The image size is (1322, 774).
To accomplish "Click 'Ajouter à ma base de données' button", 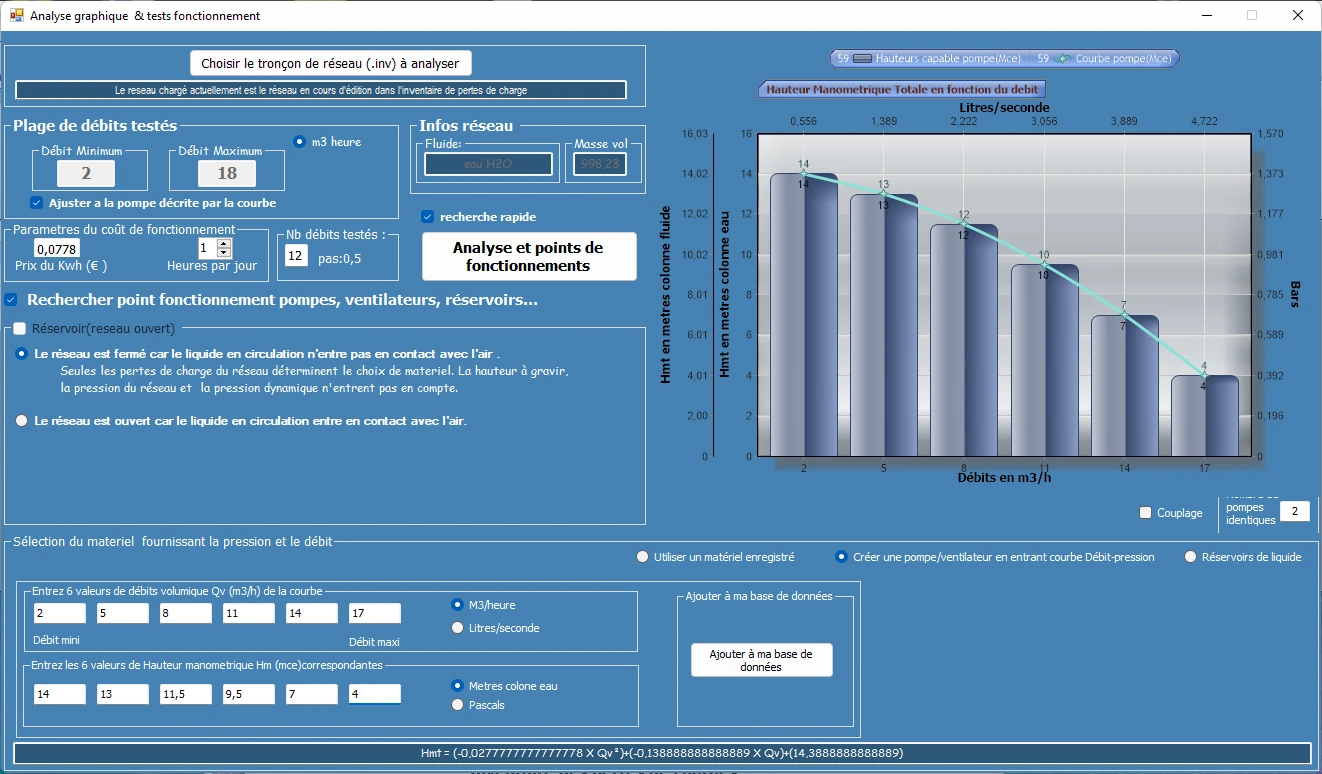I will click(761, 660).
